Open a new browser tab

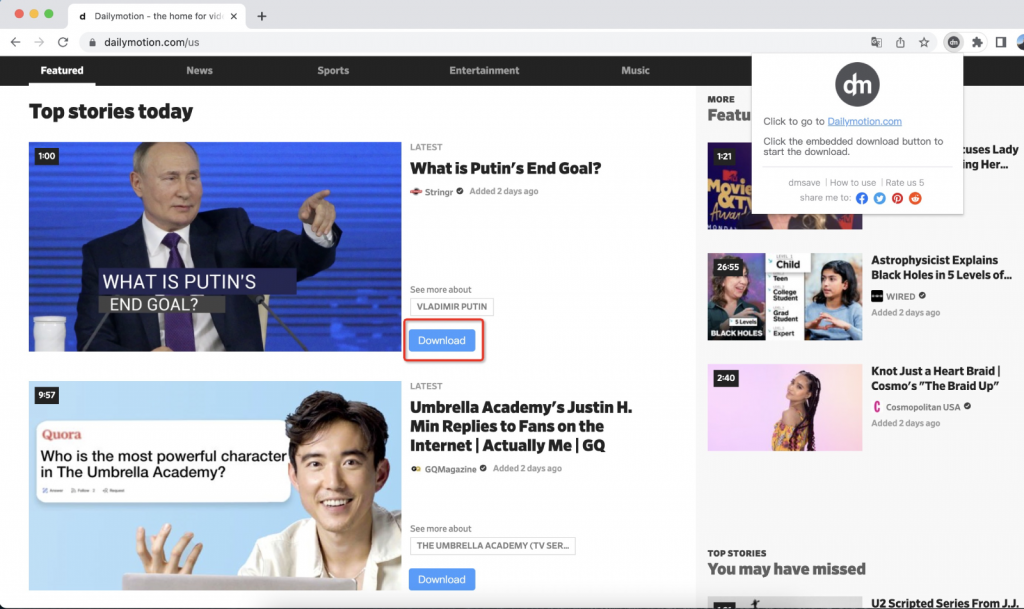pos(262,16)
